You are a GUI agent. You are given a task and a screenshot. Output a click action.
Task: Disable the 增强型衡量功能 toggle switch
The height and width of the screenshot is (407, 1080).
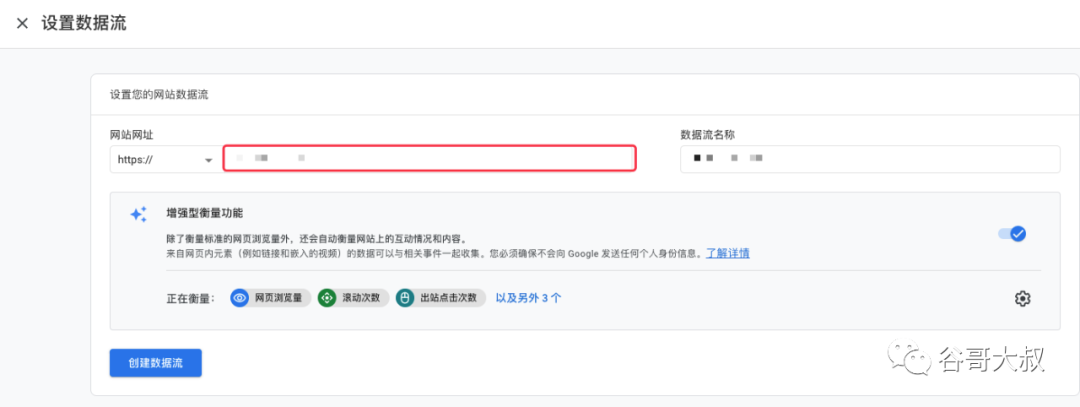point(1012,234)
